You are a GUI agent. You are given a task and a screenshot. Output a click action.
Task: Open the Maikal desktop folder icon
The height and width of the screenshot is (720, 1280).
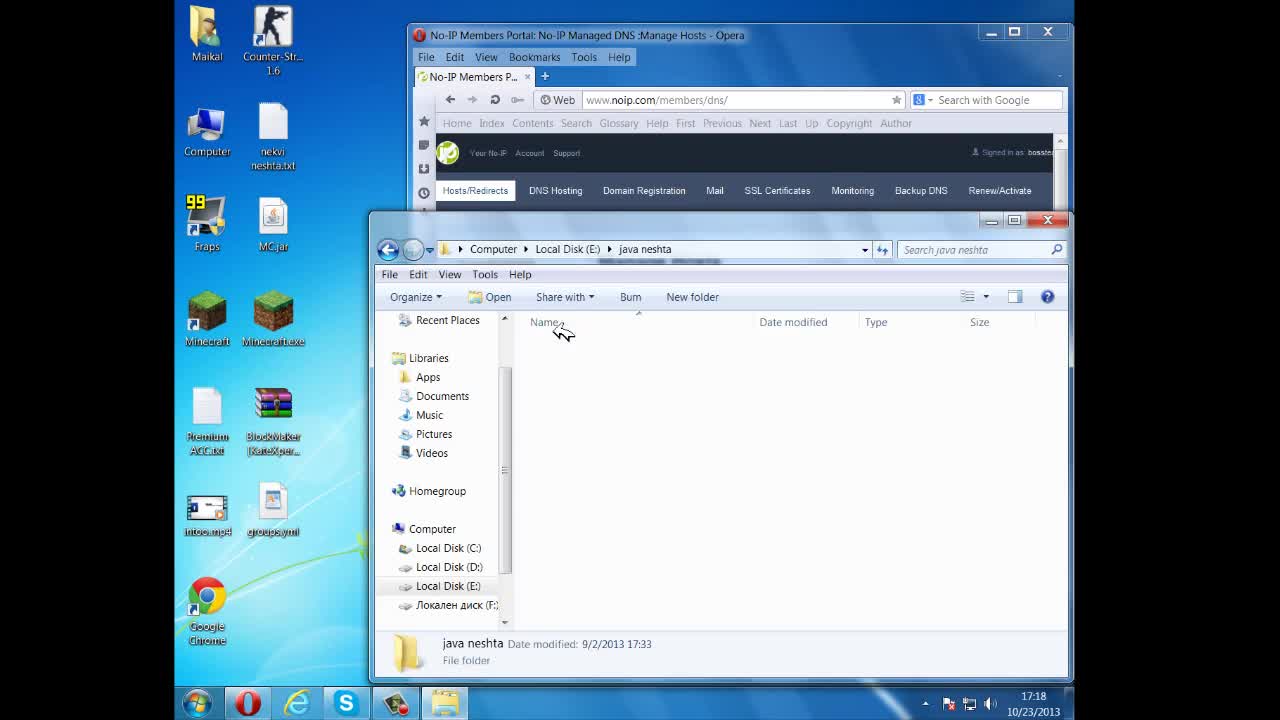207,35
